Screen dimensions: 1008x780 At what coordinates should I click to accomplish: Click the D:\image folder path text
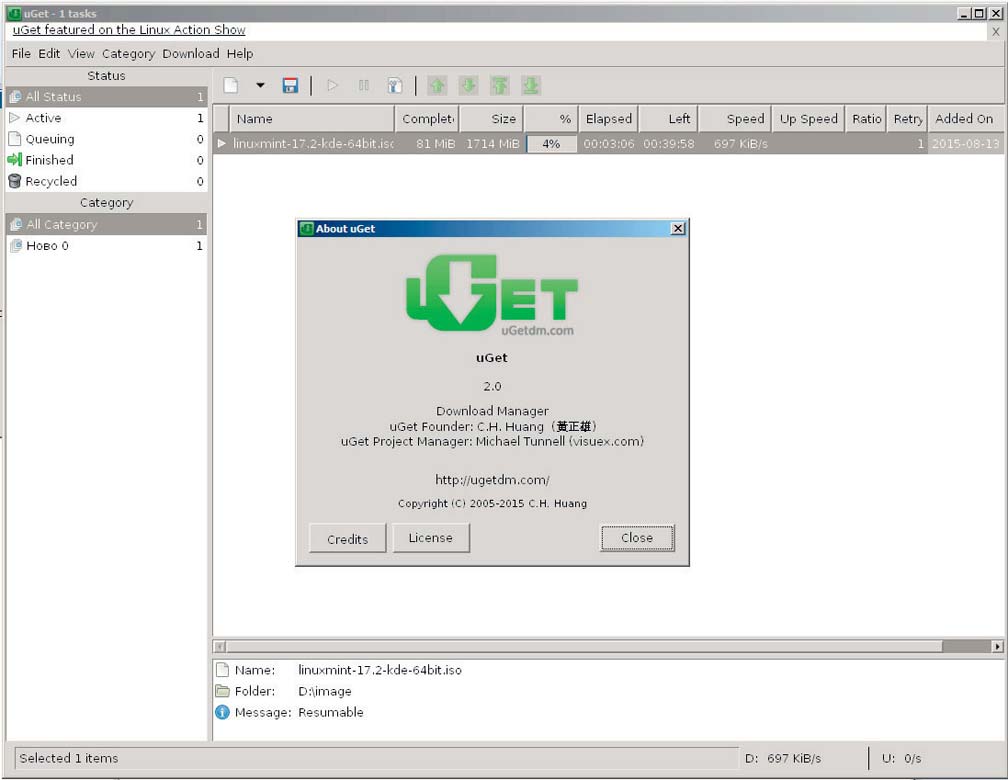click(x=325, y=691)
